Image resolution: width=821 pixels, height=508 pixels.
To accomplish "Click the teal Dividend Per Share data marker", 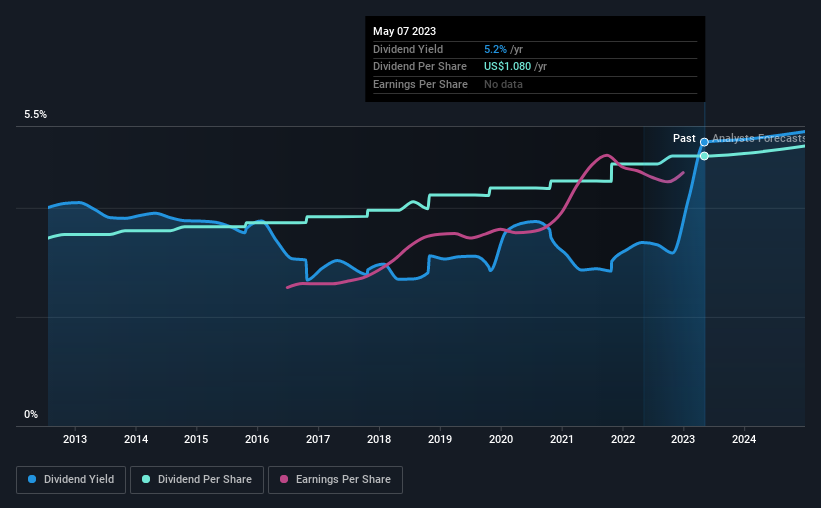I will [704, 156].
